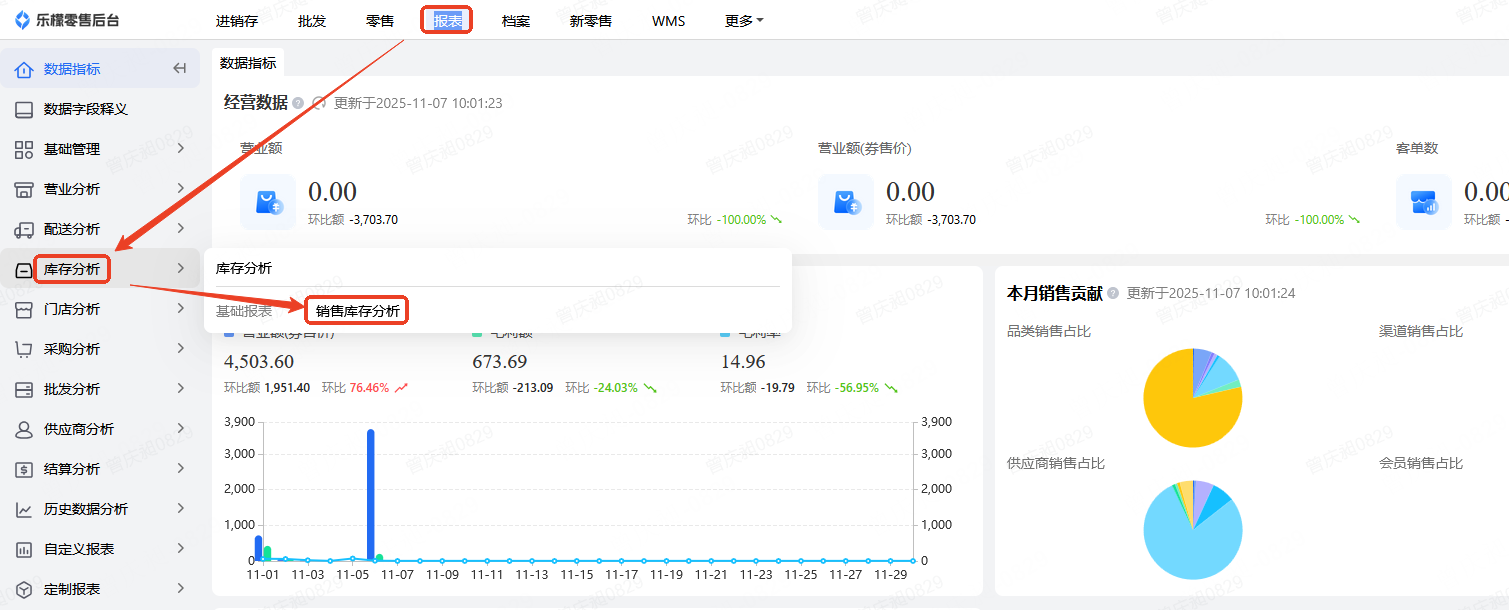
Task: Open 销售库存分析 in the popup
Action: click(358, 311)
